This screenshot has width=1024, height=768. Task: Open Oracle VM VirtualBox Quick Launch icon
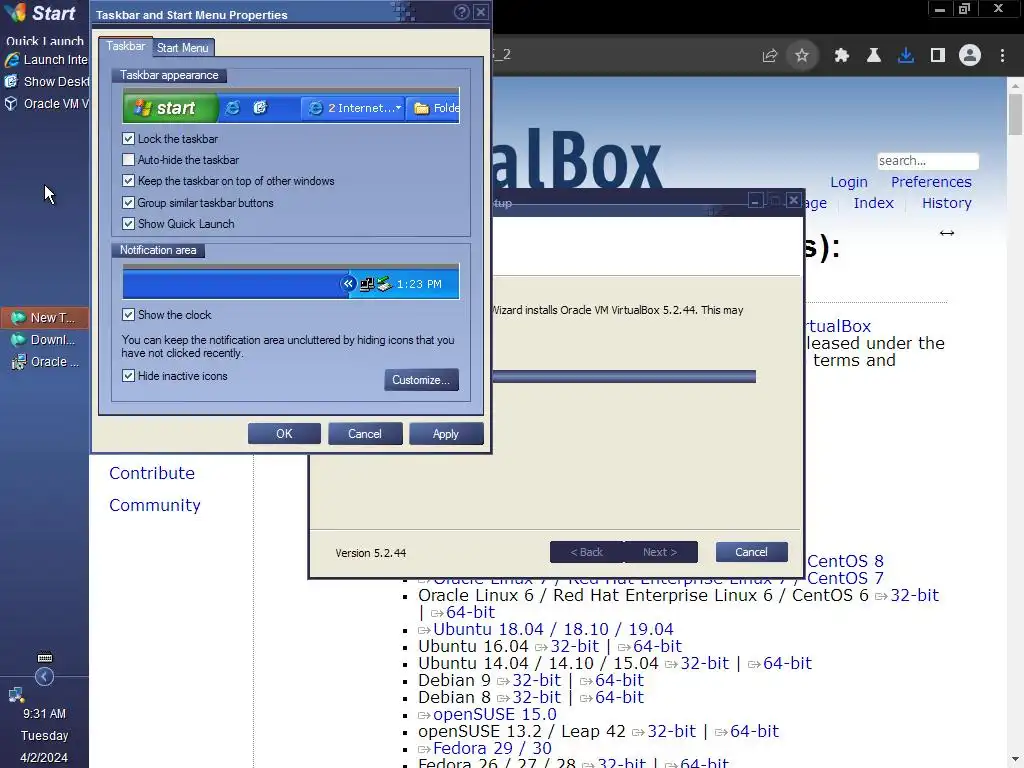point(46,104)
